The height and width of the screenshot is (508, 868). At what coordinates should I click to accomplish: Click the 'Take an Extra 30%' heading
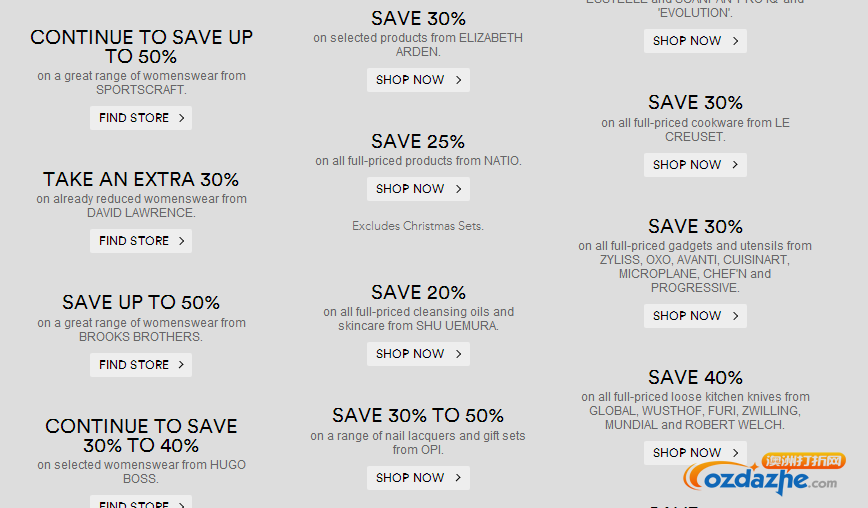141,179
